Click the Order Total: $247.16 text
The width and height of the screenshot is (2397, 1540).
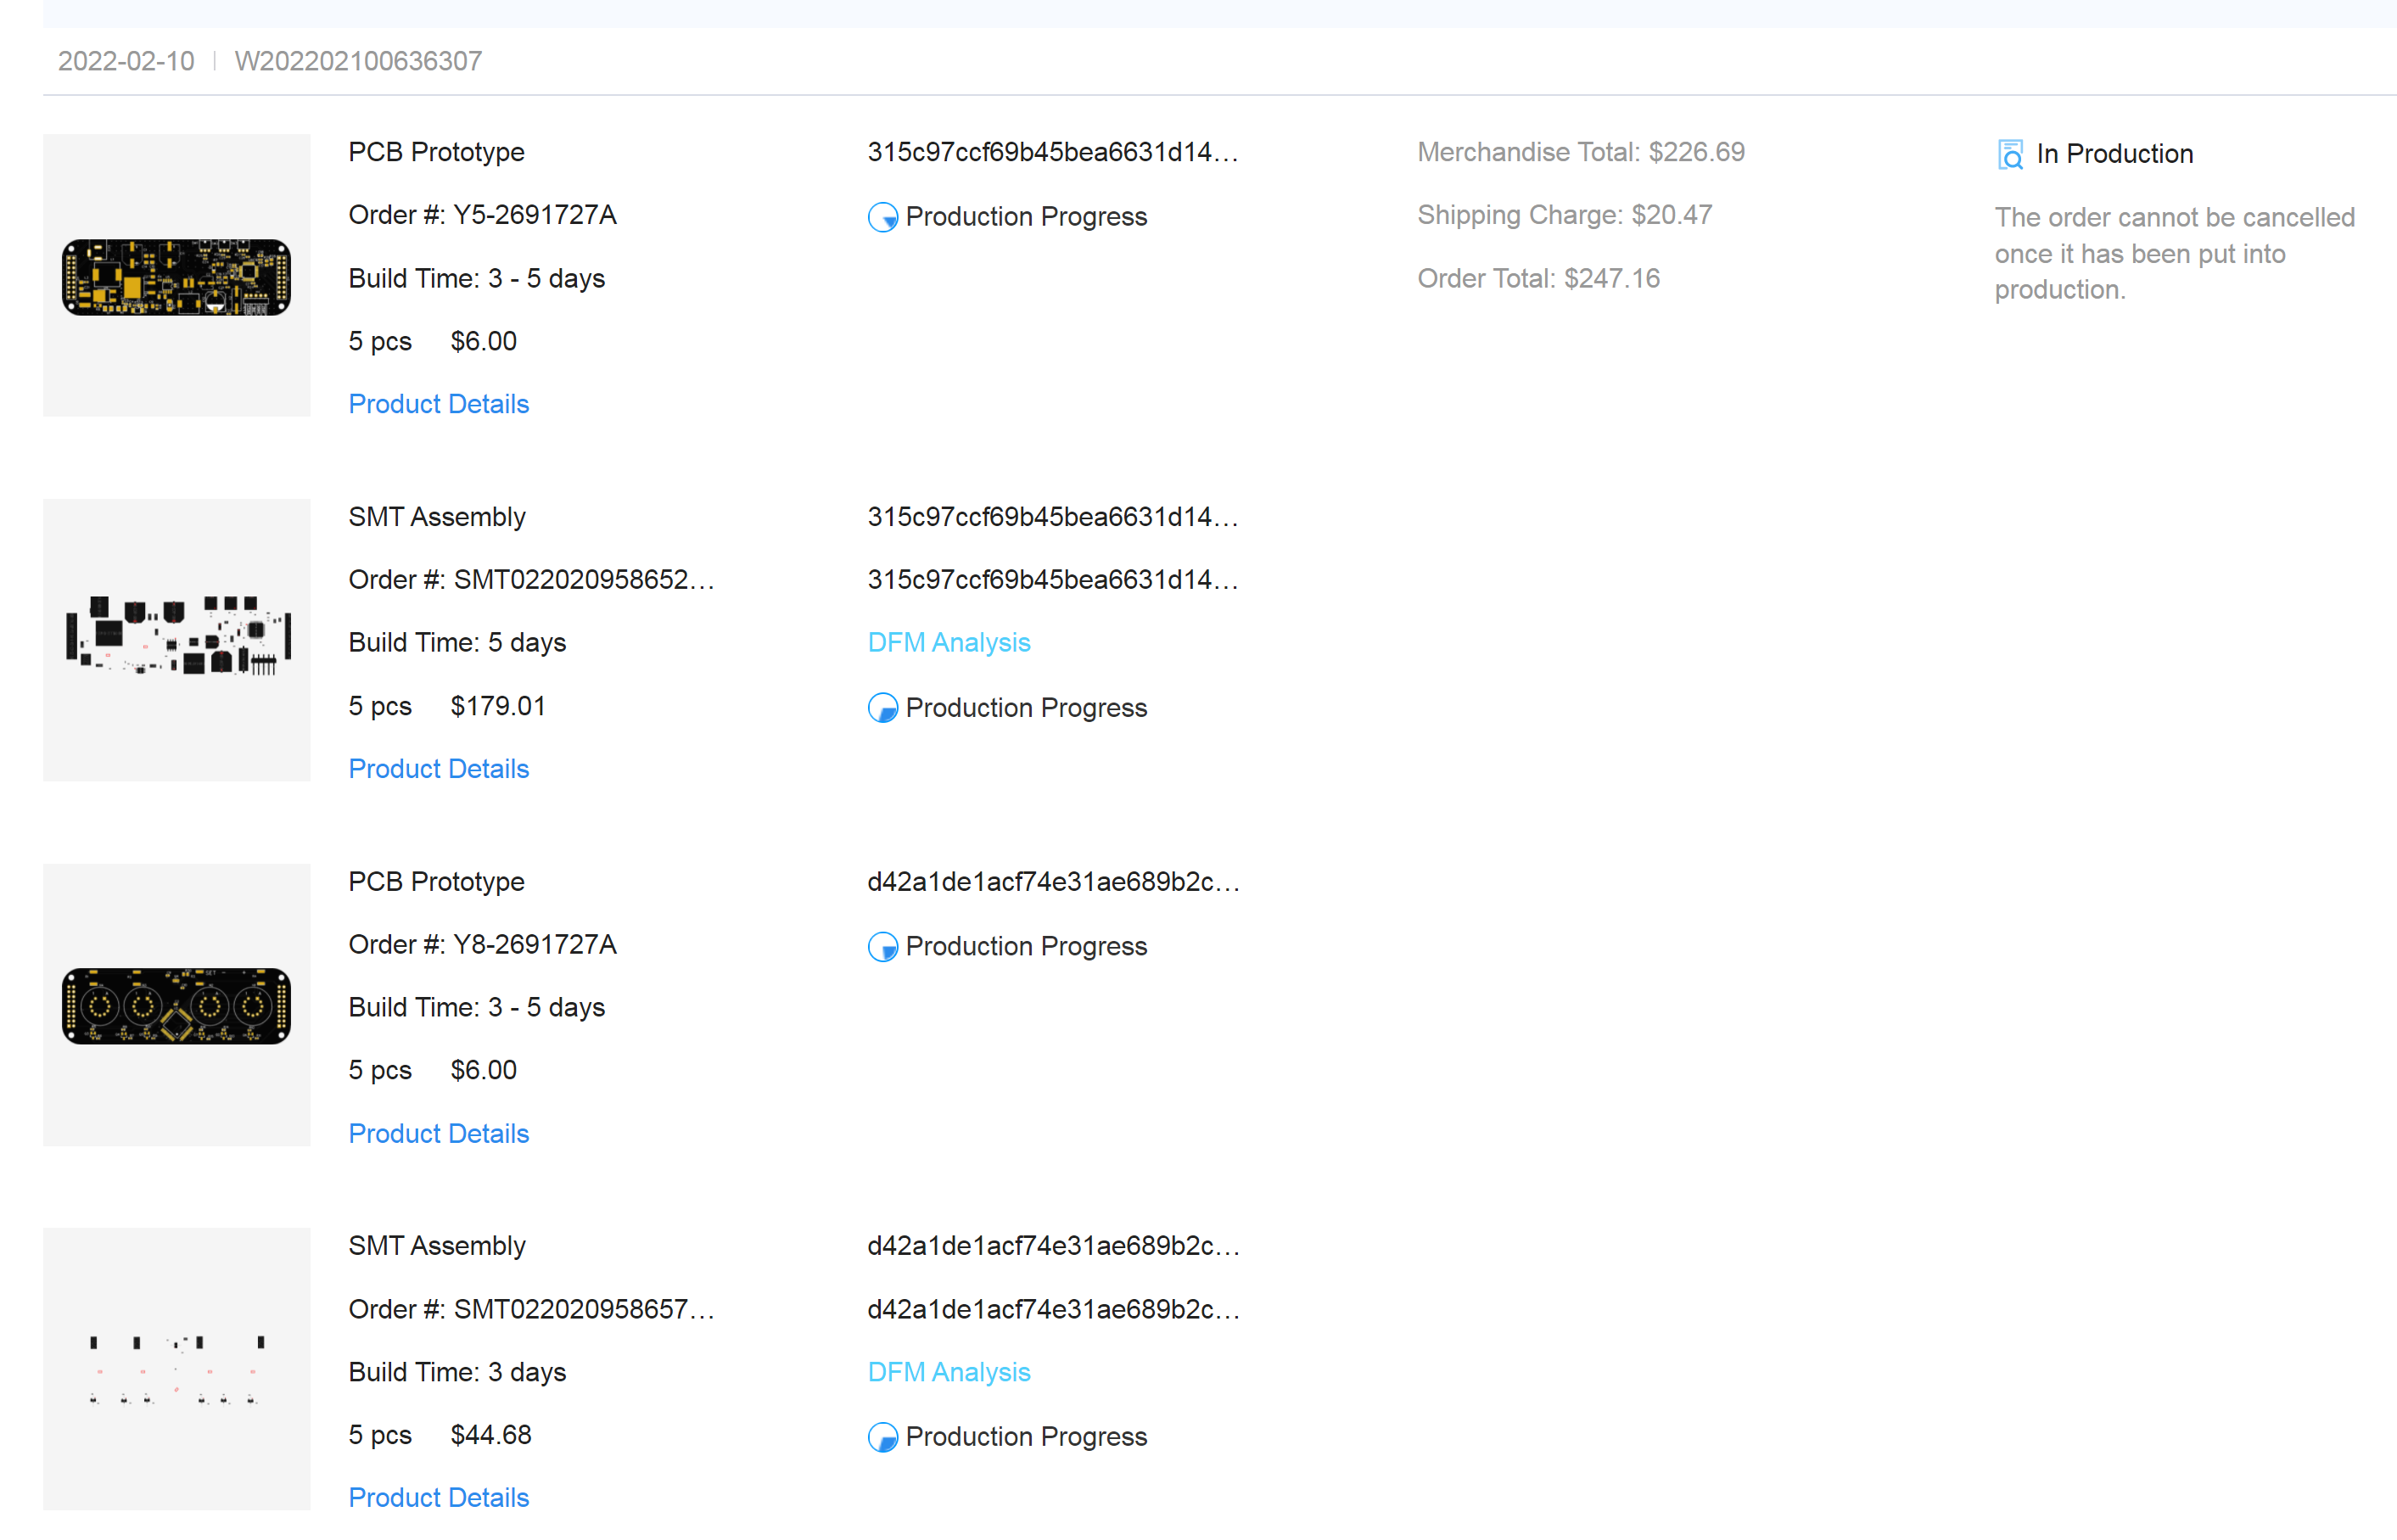1538,279
